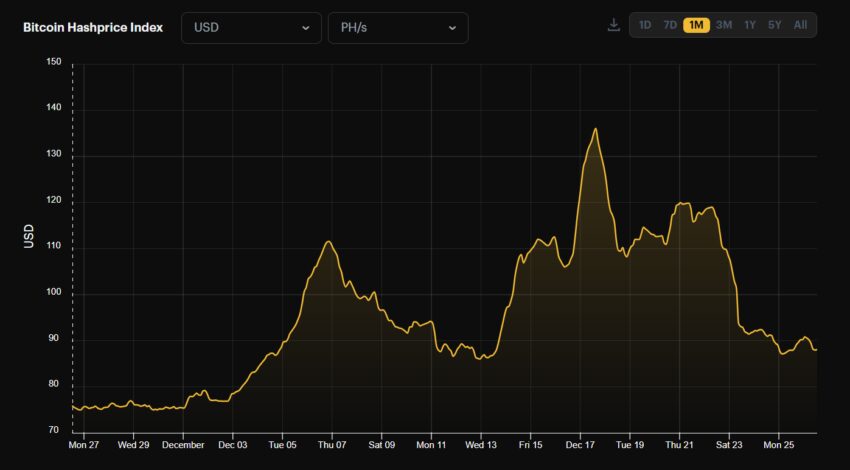Click the Mon 25 x-axis label

tap(778, 445)
